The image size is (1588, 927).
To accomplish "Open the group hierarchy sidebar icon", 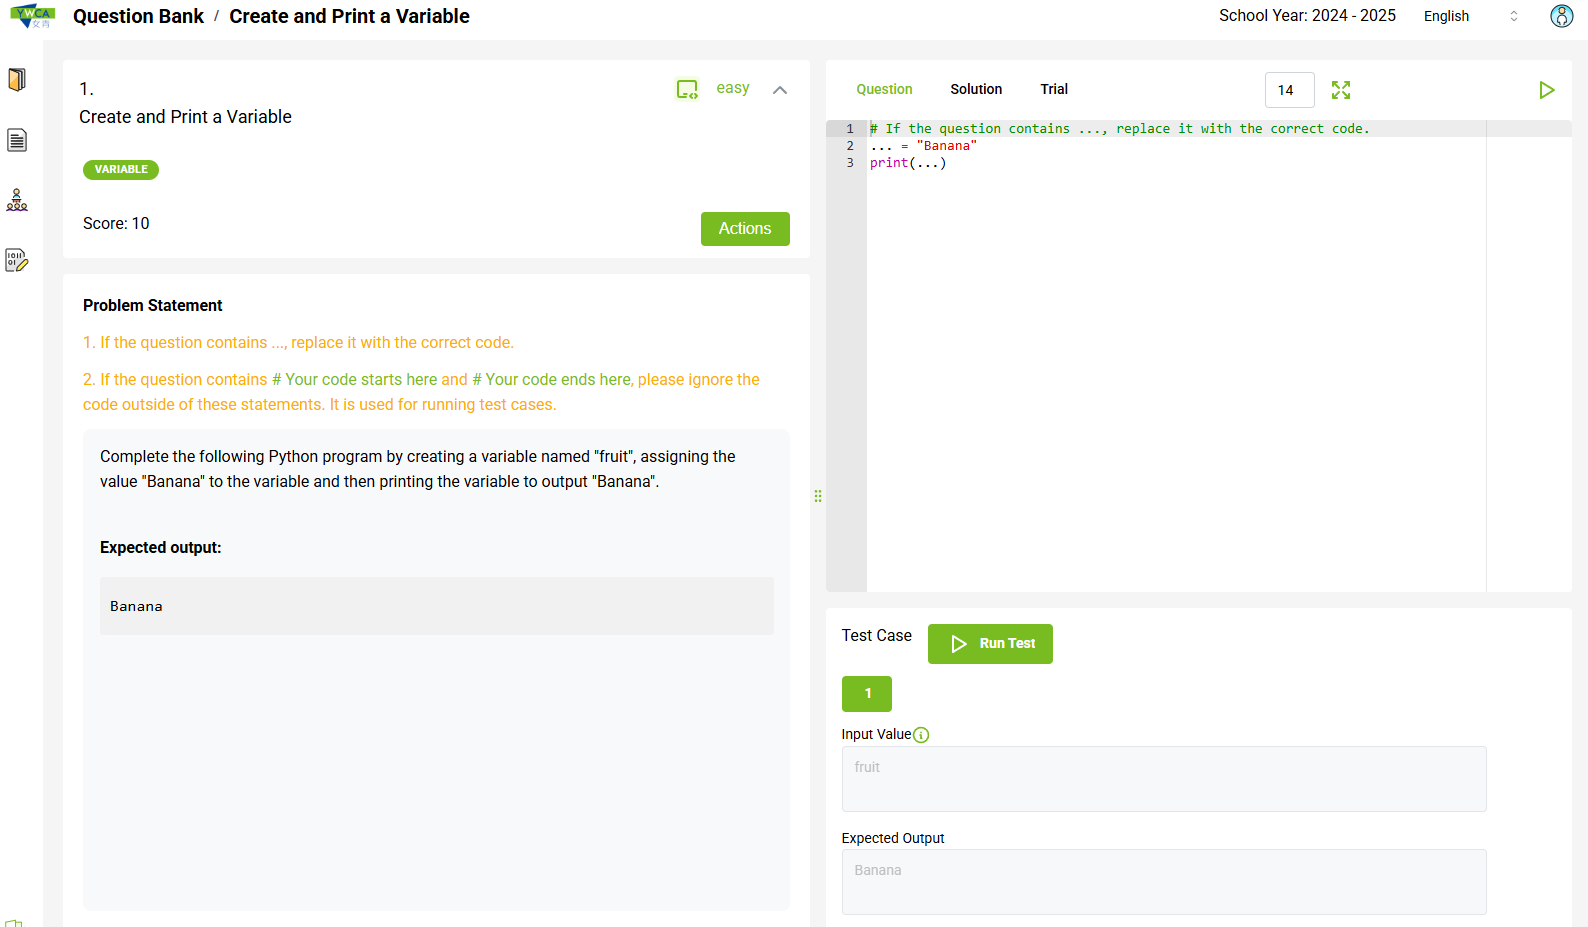I will pos(17,200).
